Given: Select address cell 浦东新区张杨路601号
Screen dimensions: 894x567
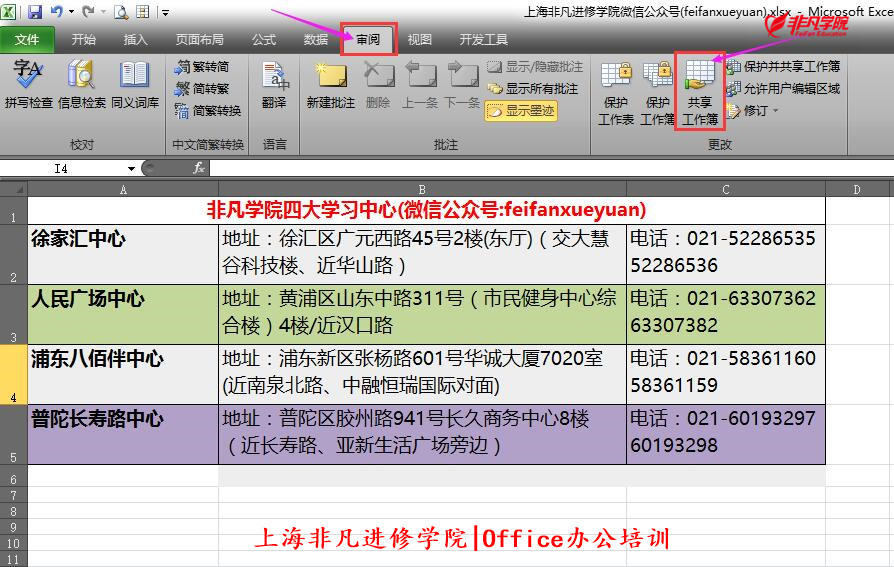Looking at the screenshot, I should point(422,374).
